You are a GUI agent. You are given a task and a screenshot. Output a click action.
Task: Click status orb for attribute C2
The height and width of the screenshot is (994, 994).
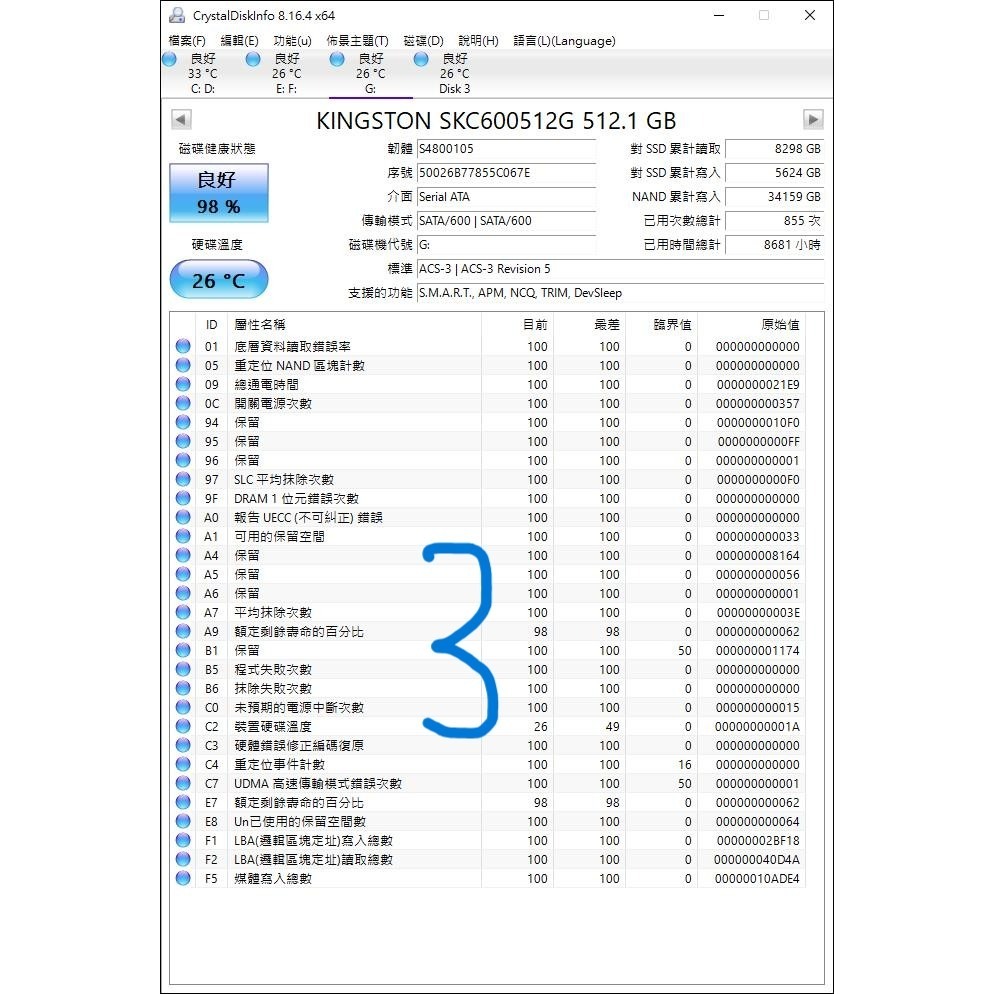click(183, 726)
